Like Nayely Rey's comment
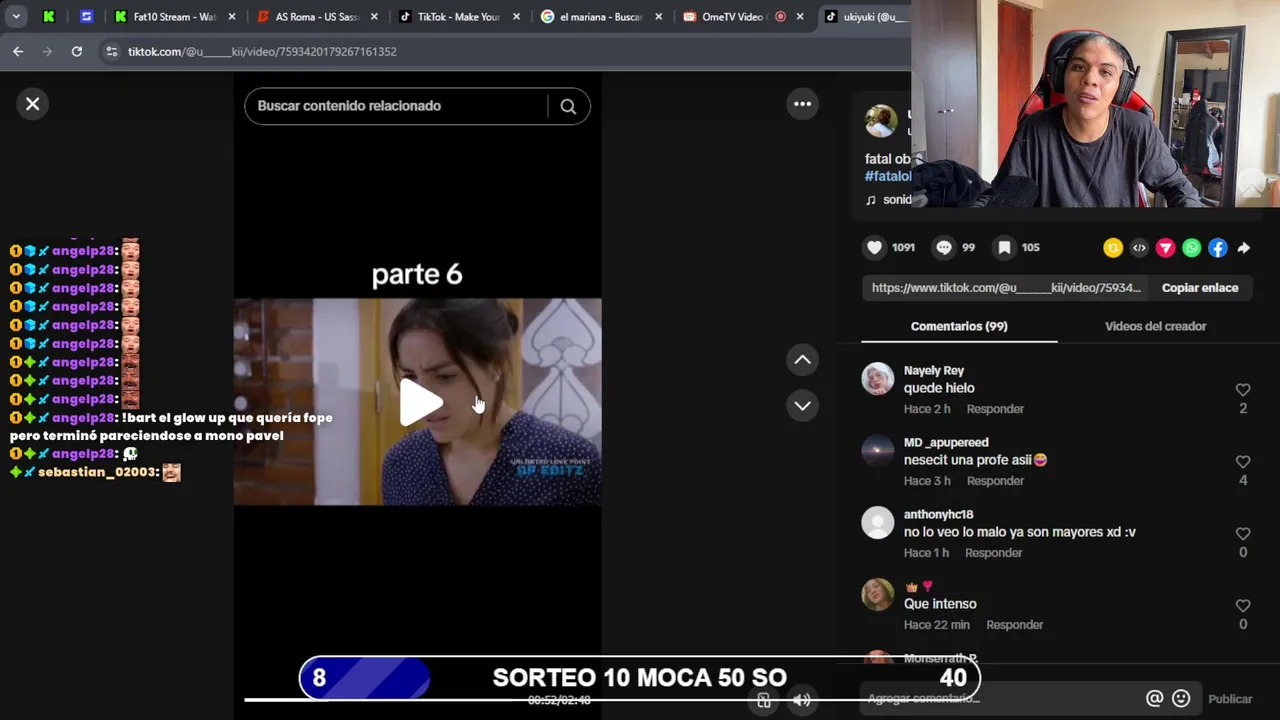The height and width of the screenshot is (720, 1280). pyautogui.click(x=1243, y=390)
